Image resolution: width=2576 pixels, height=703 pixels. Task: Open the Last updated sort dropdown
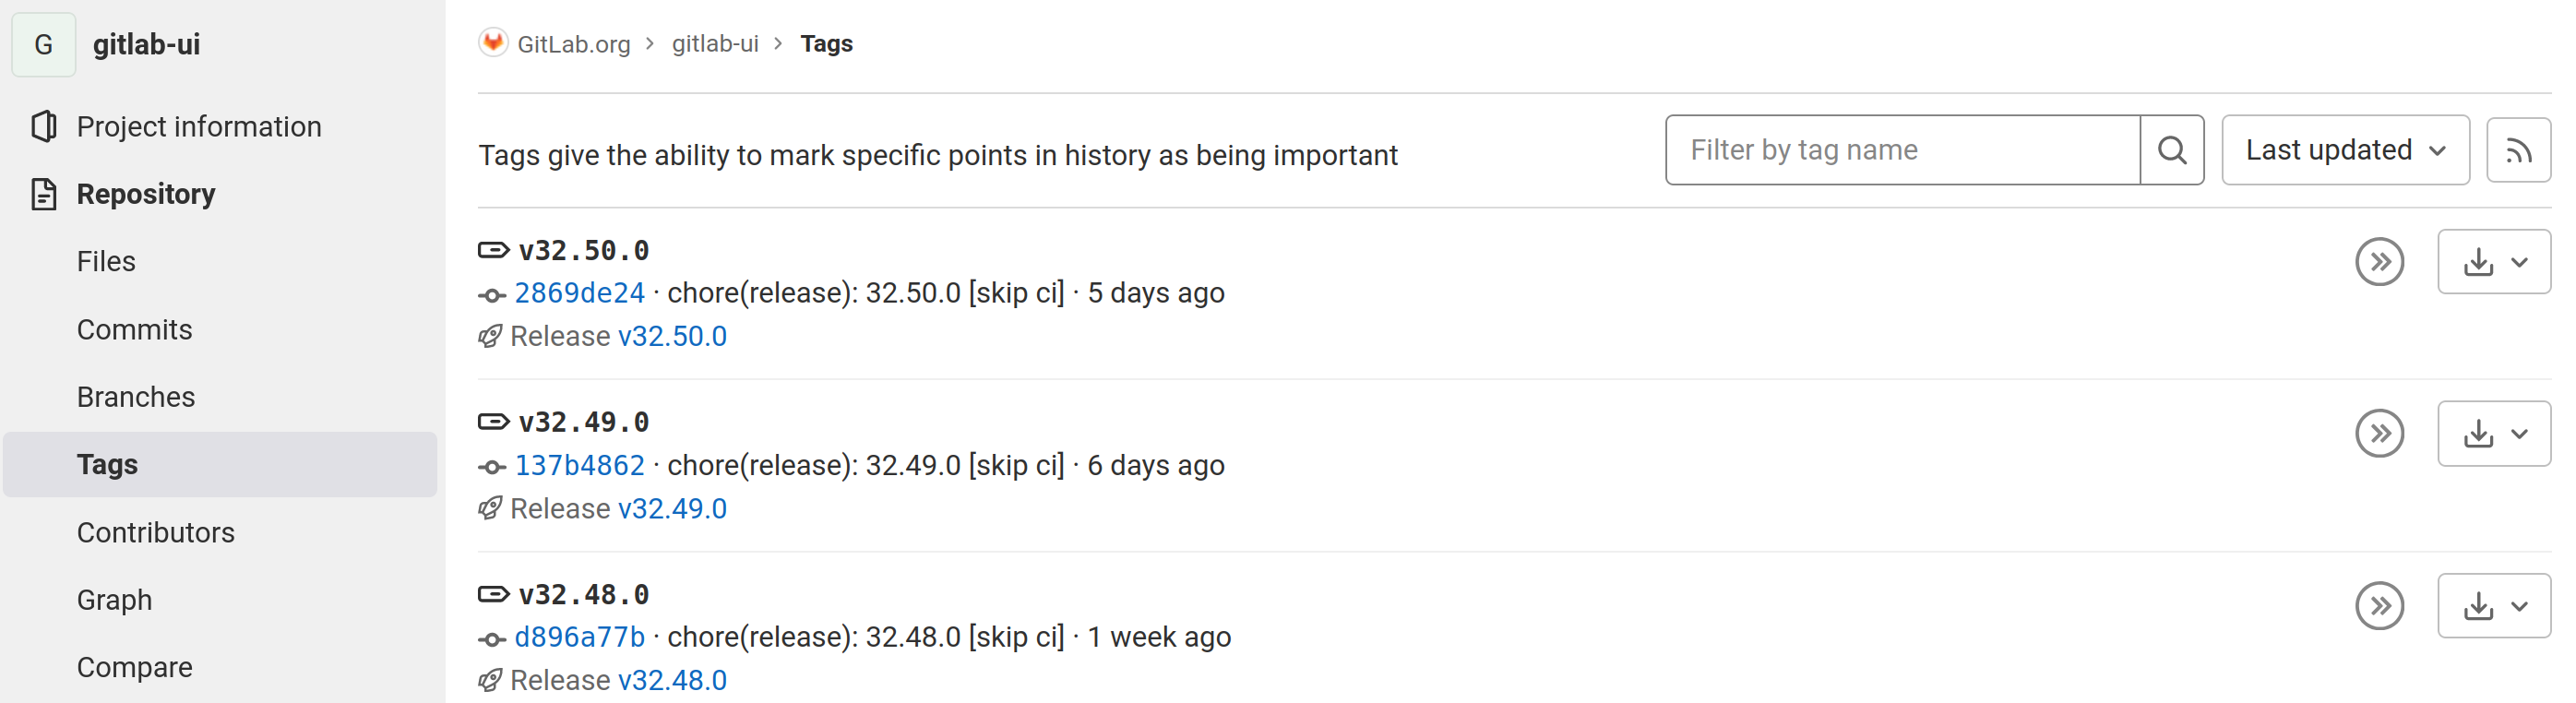[x=2344, y=151]
